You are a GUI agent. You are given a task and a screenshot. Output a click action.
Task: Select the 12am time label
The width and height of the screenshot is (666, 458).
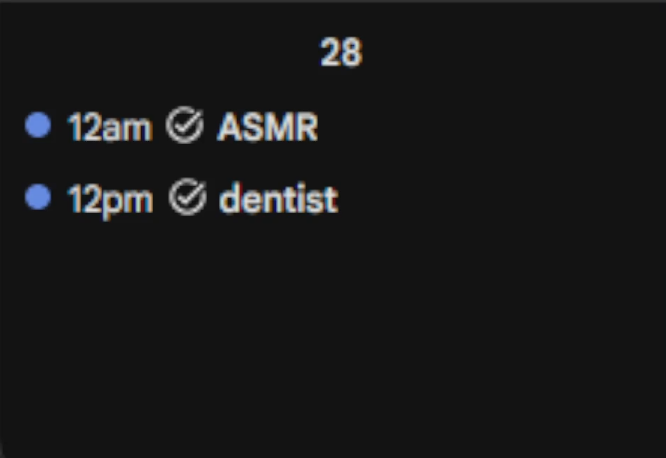click(109, 127)
